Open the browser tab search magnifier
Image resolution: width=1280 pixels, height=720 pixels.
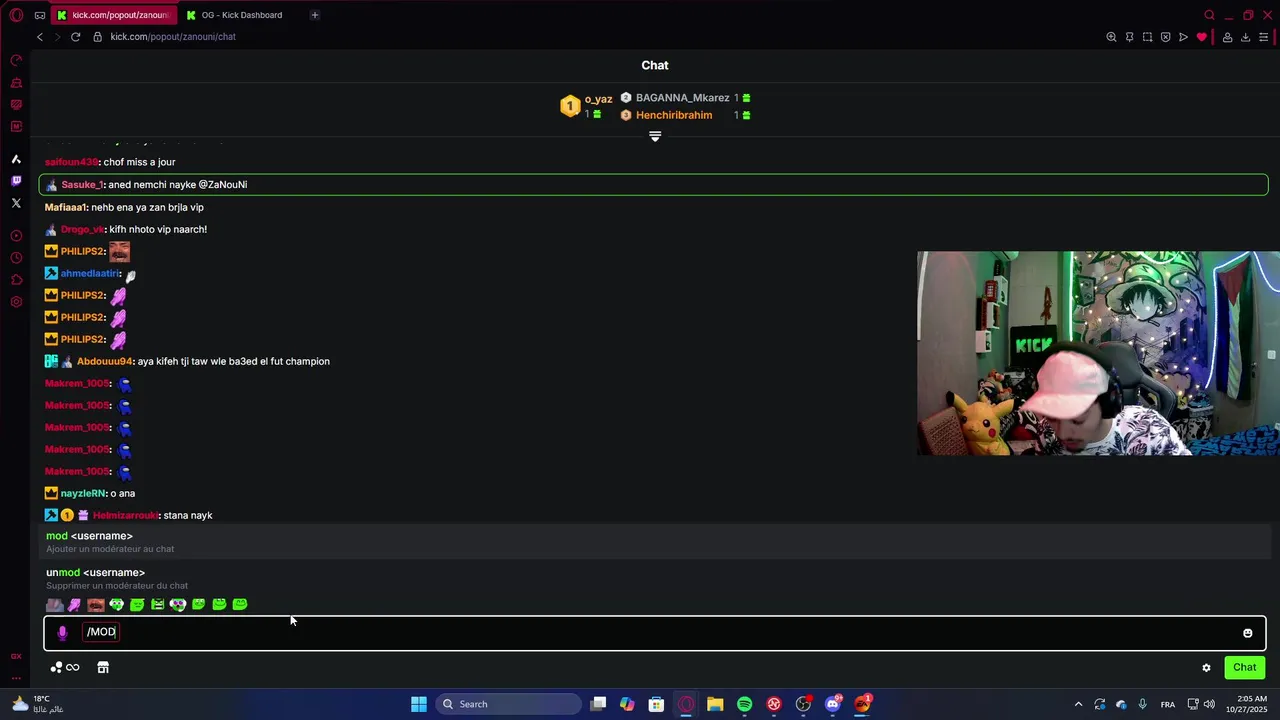pyautogui.click(x=1209, y=15)
